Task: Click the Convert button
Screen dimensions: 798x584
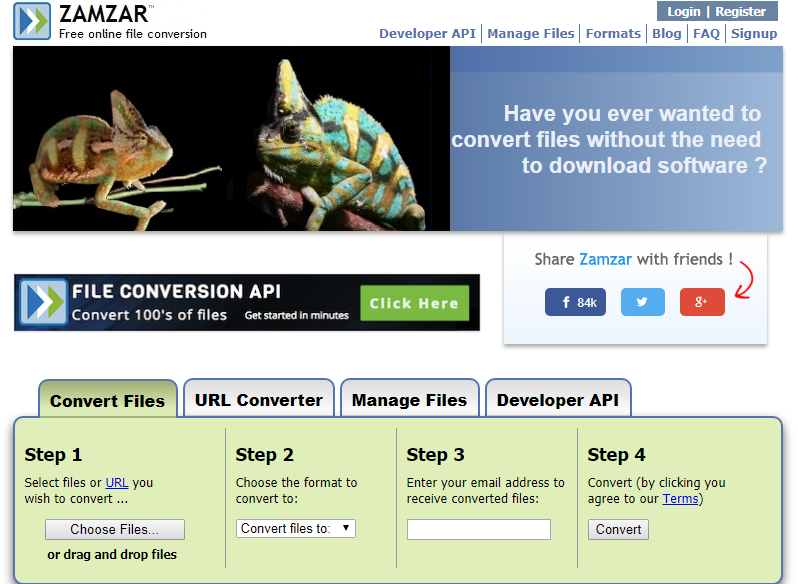Action: pos(618,529)
